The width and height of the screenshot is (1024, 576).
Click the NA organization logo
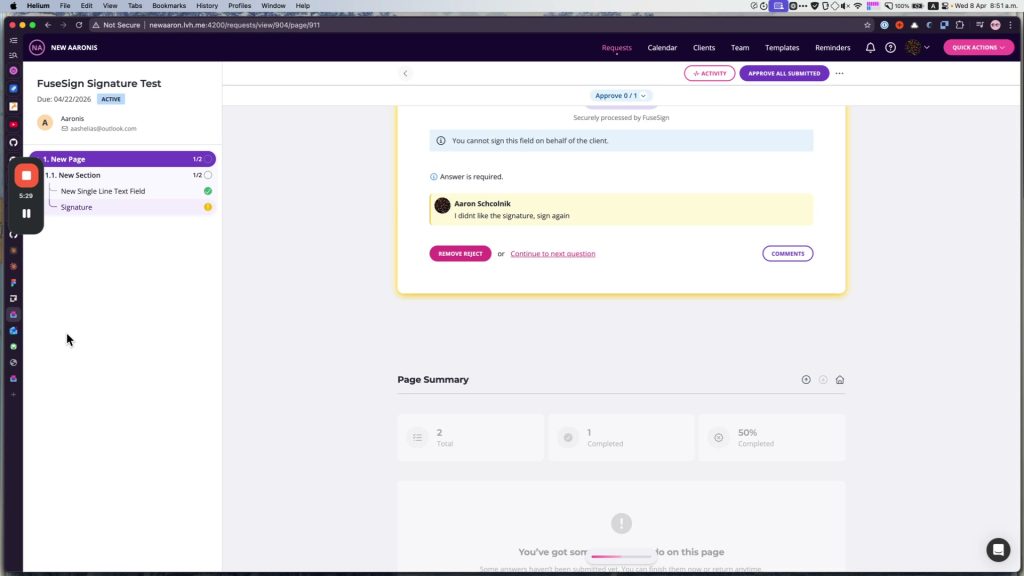(37, 48)
